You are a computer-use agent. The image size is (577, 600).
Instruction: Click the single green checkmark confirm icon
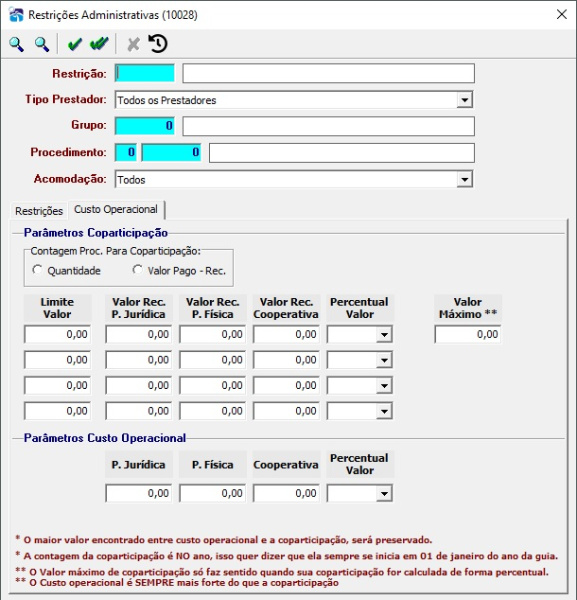pyautogui.click(x=74, y=44)
